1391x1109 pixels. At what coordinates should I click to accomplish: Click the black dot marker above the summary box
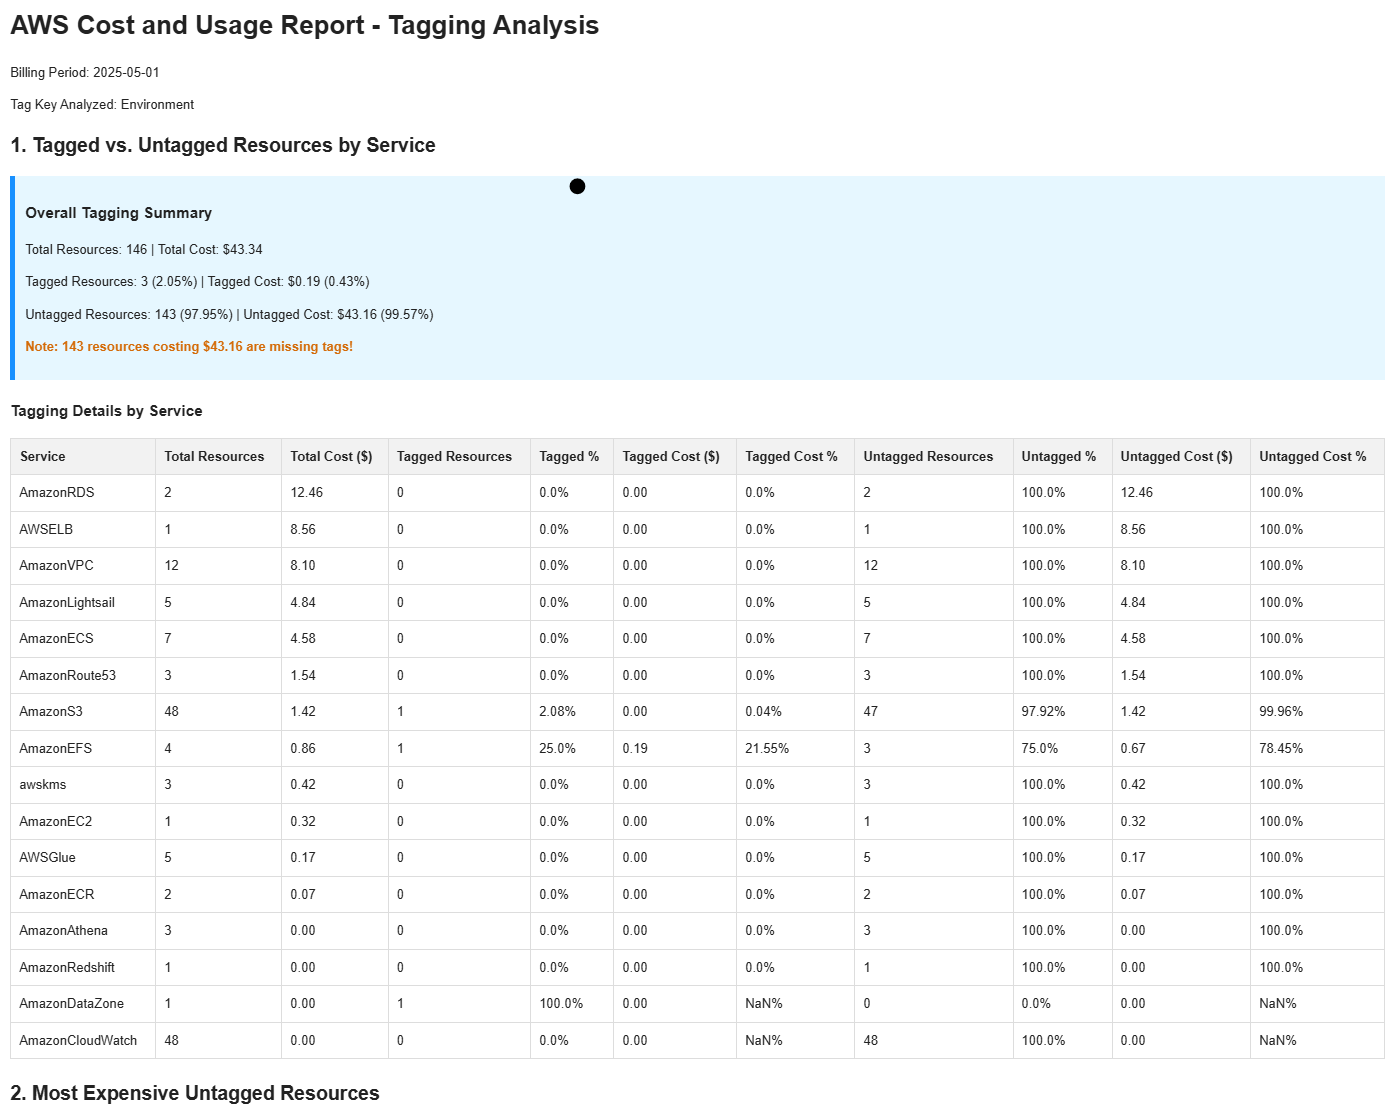pyautogui.click(x=577, y=186)
